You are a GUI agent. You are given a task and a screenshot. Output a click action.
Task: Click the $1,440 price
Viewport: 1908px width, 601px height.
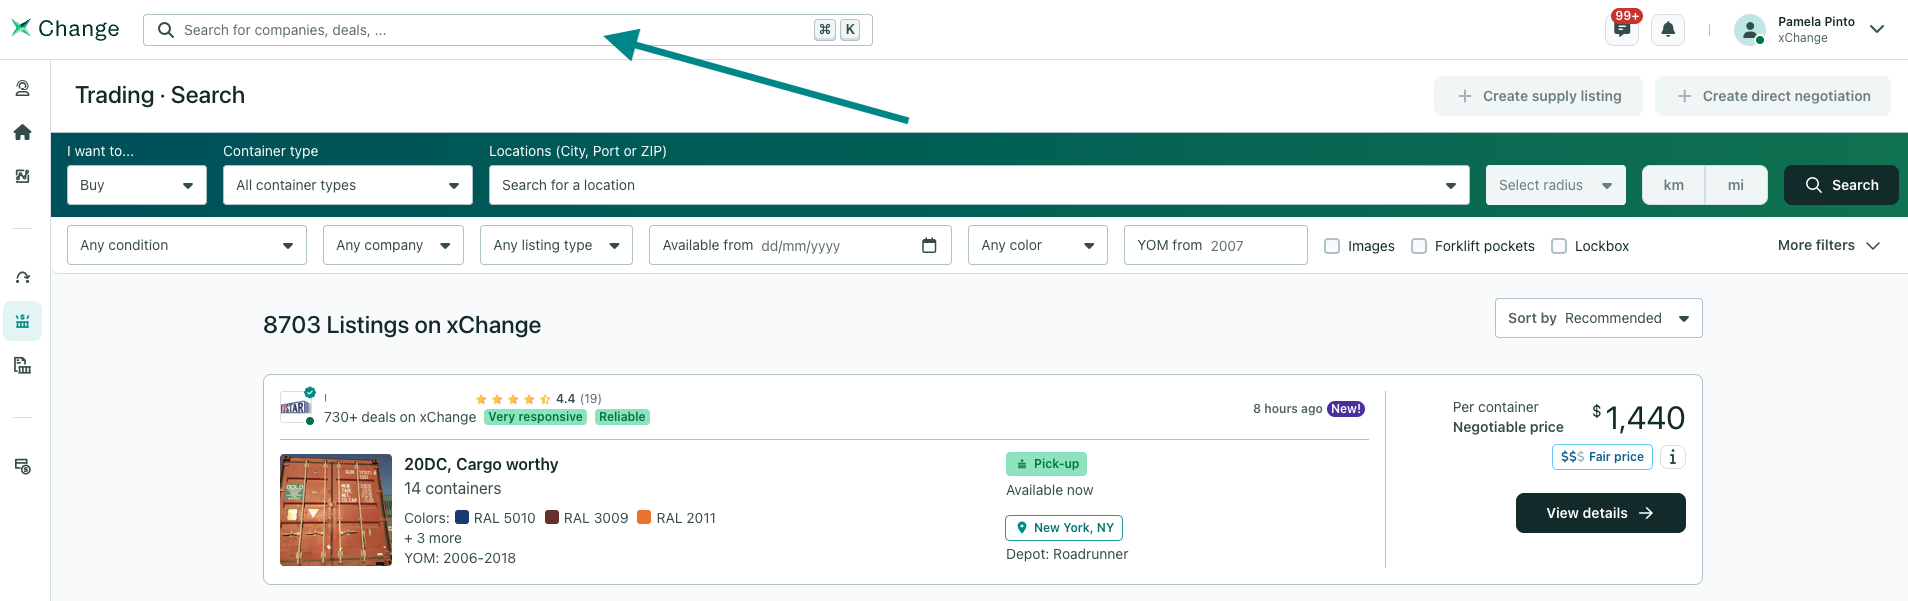(1638, 417)
